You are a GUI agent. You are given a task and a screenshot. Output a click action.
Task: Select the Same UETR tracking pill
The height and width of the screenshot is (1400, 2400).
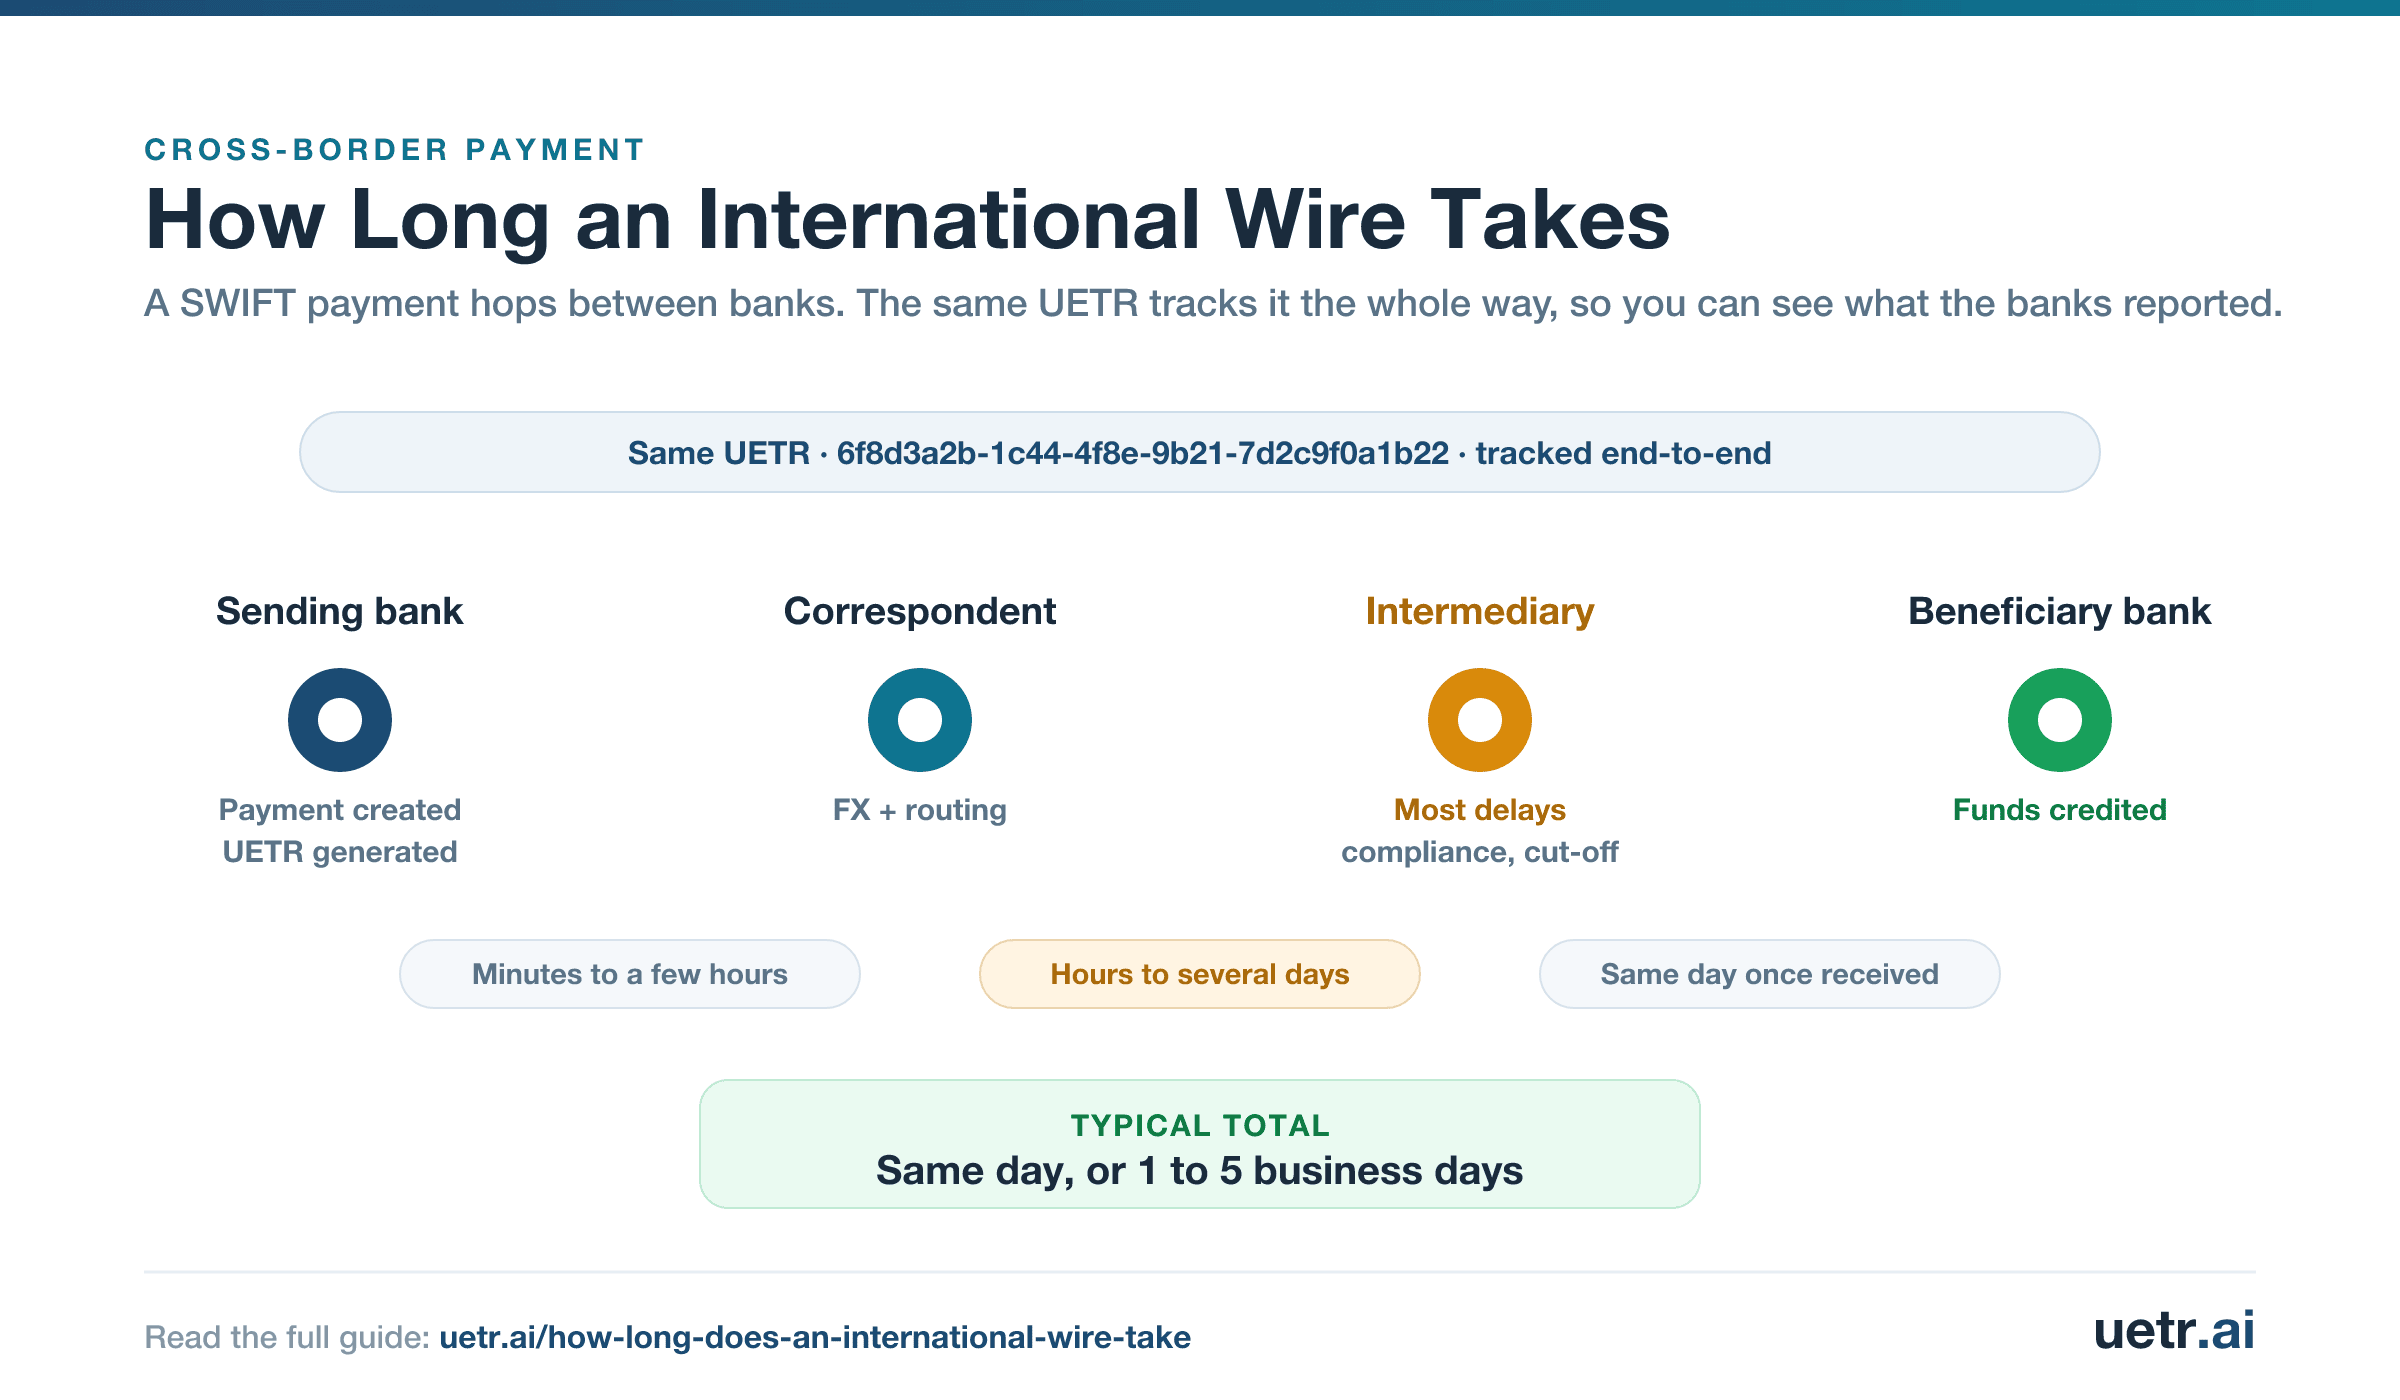pyautogui.click(x=1200, y=452)
